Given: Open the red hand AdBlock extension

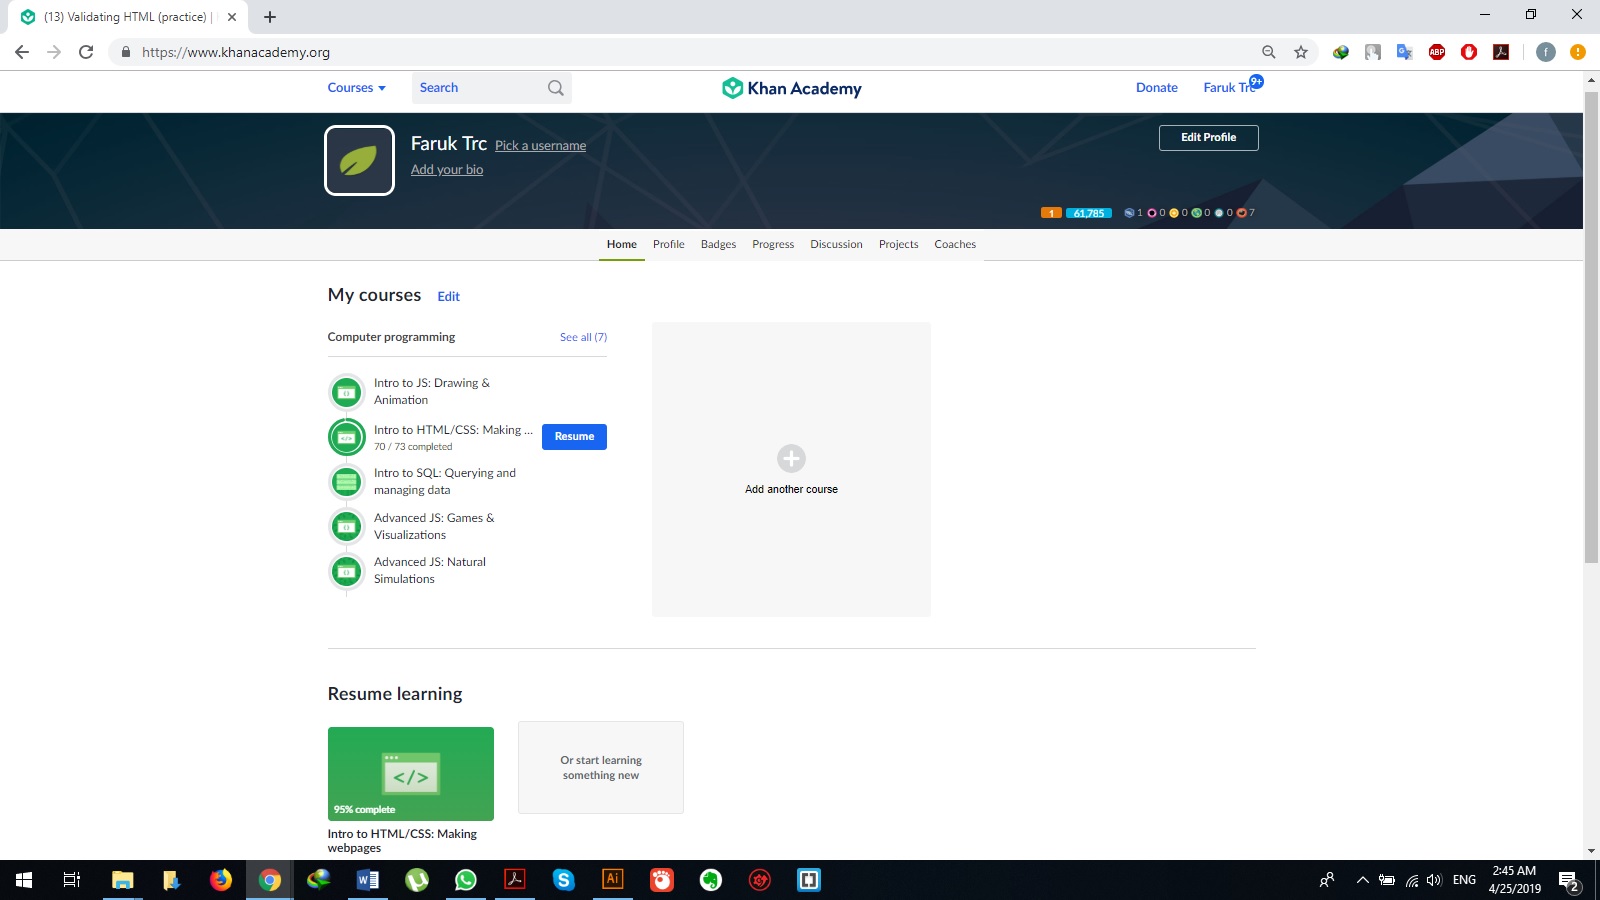Looking at the screenshot, I should point(1469,52).
